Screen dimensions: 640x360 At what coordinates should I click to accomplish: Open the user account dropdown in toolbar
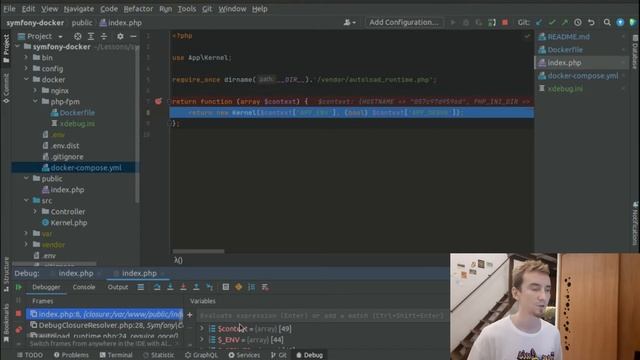click(349, 22)
